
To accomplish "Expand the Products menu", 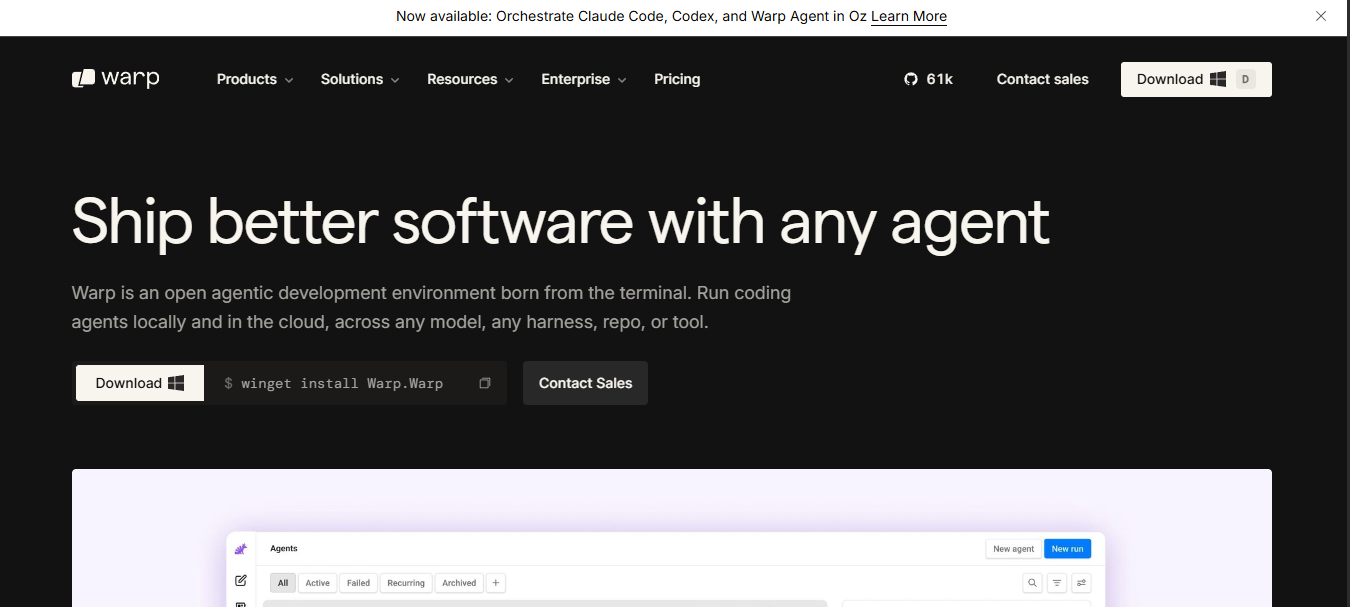I will 255,79.
